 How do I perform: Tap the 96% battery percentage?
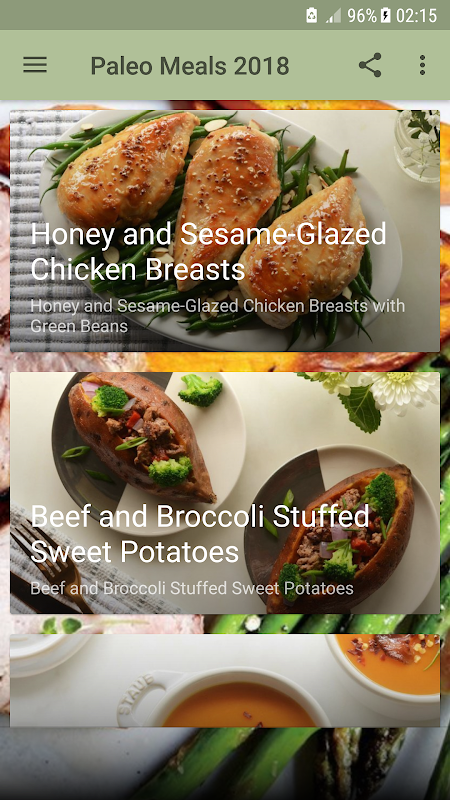click(362, 16)
